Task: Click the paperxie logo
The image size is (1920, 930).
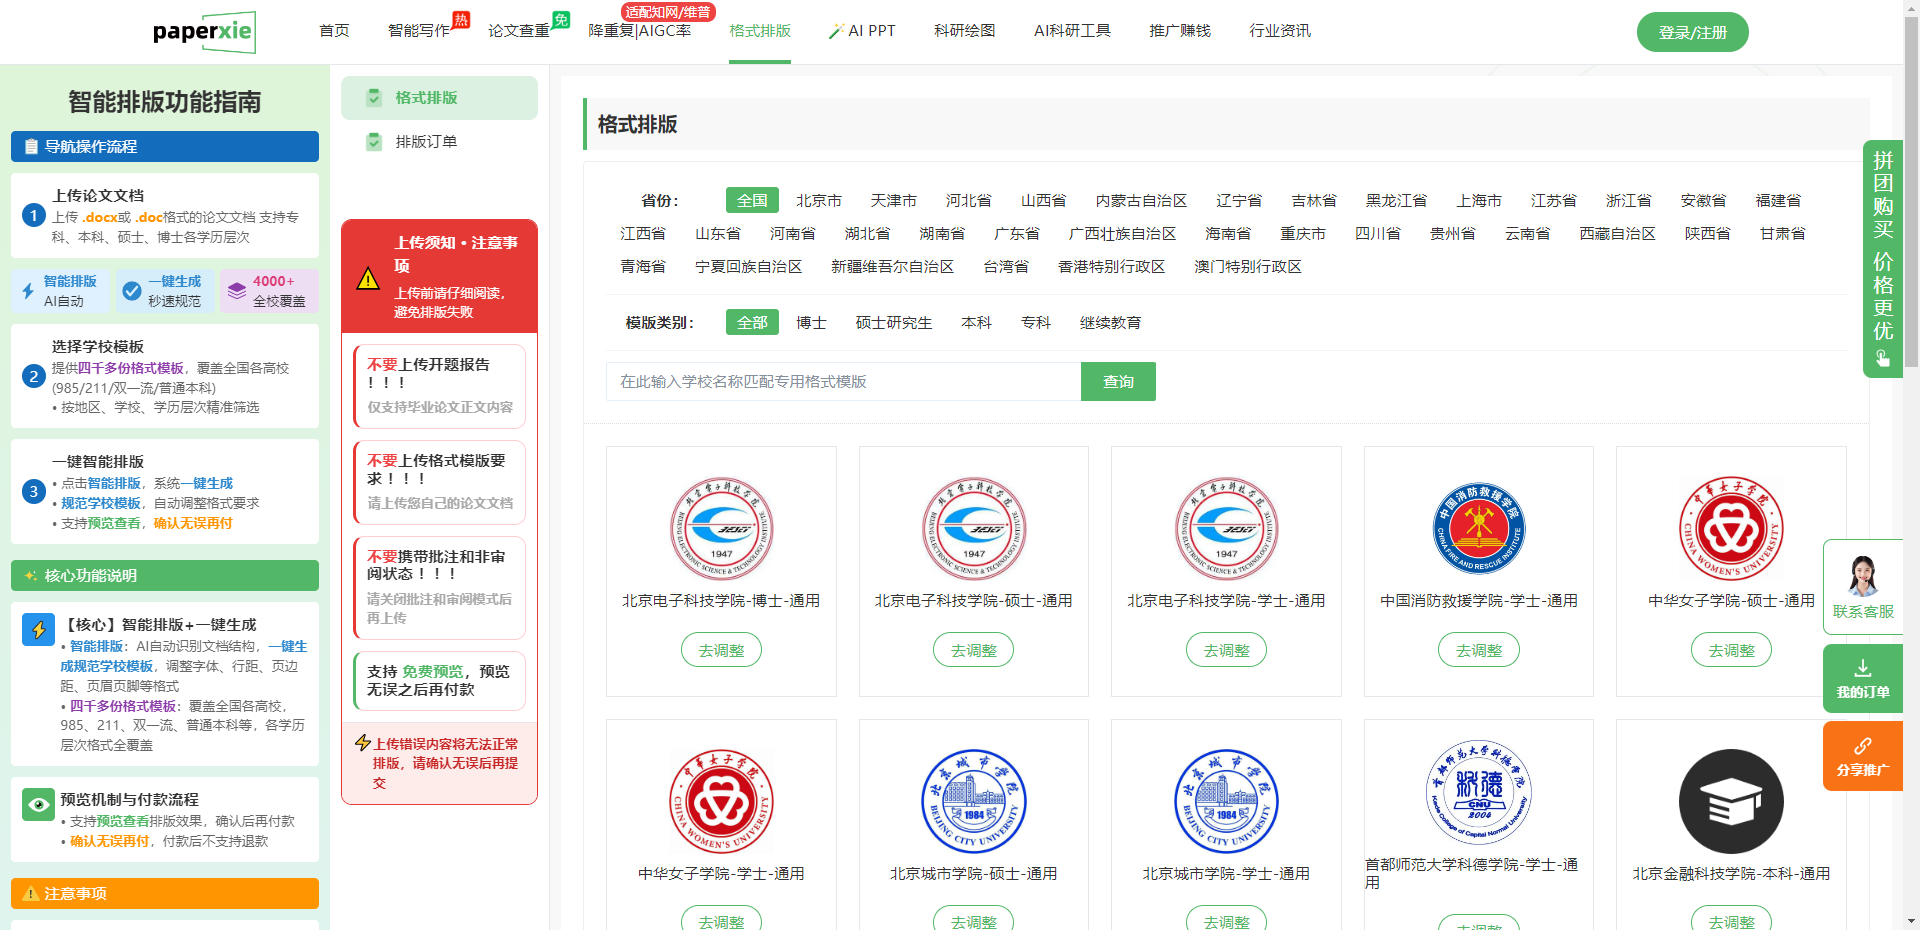Action: tap(204, 32)
